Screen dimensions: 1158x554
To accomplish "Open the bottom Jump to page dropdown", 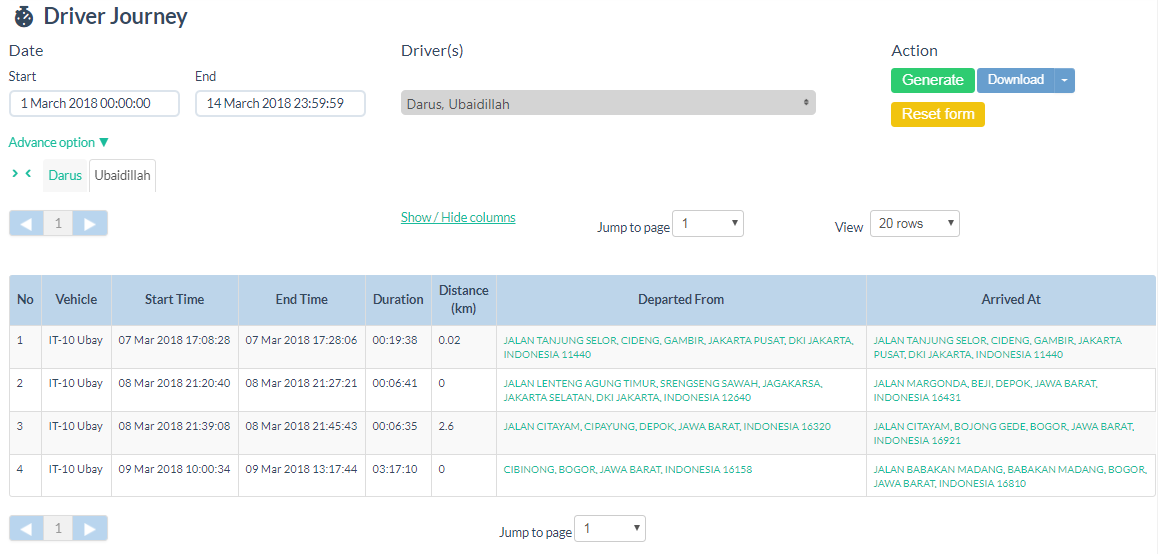I will tap(610, 528).
